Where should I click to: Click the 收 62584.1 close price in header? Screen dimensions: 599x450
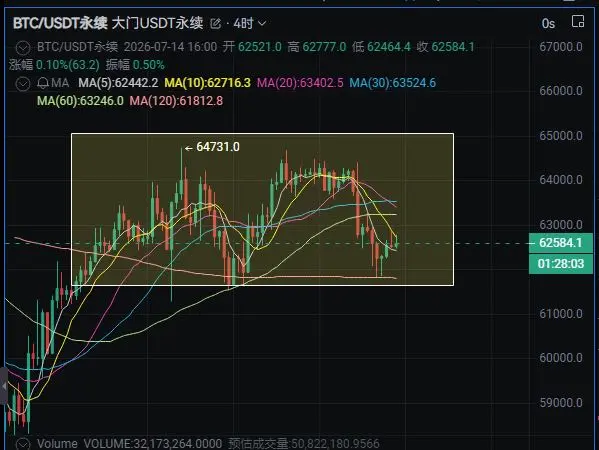click(445, 47)
